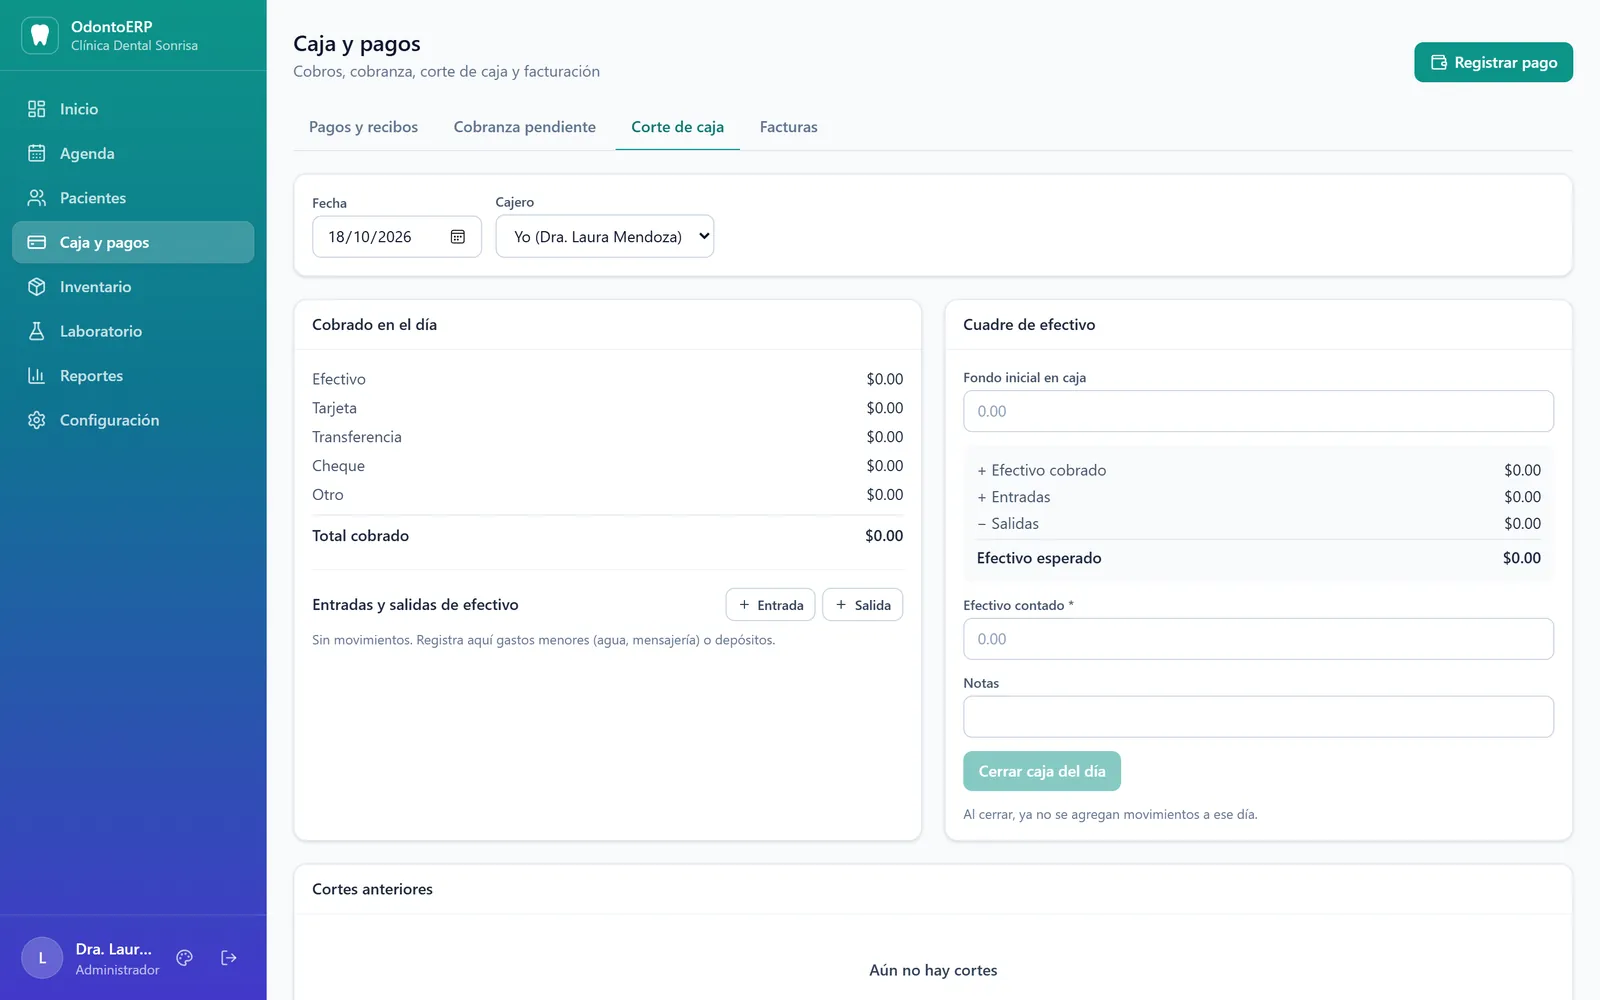This screenshot has width=1600, height=1000.
Task: Focus the Efectivo contado field
Action: (x=1258, y=639)
